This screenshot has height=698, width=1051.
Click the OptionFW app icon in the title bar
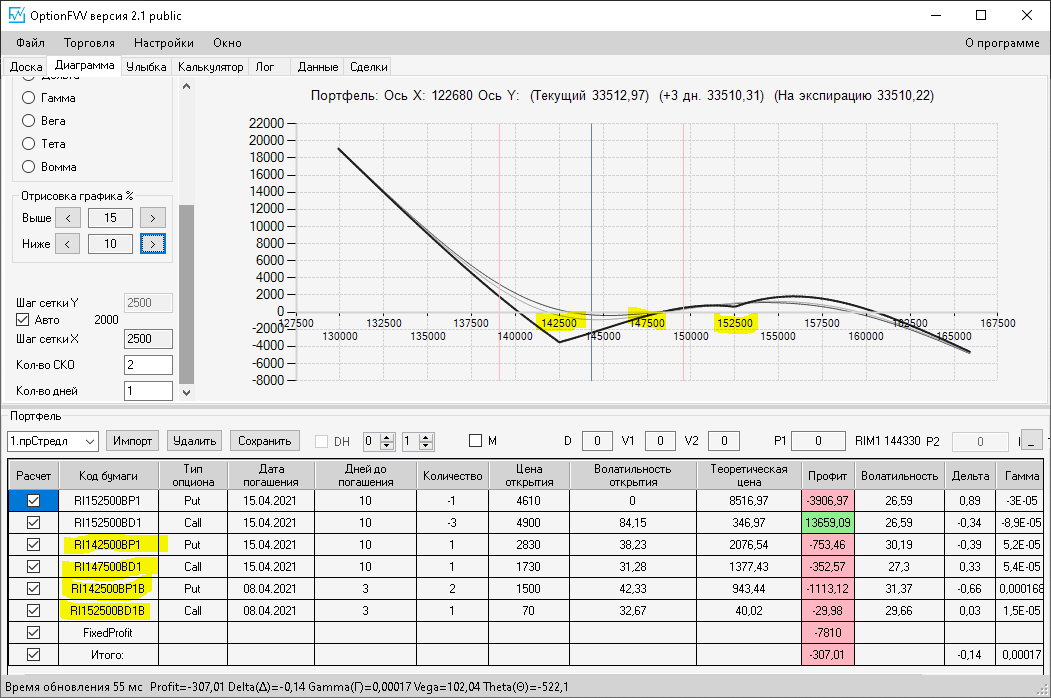pyautogui.click(x=16, y=15)
